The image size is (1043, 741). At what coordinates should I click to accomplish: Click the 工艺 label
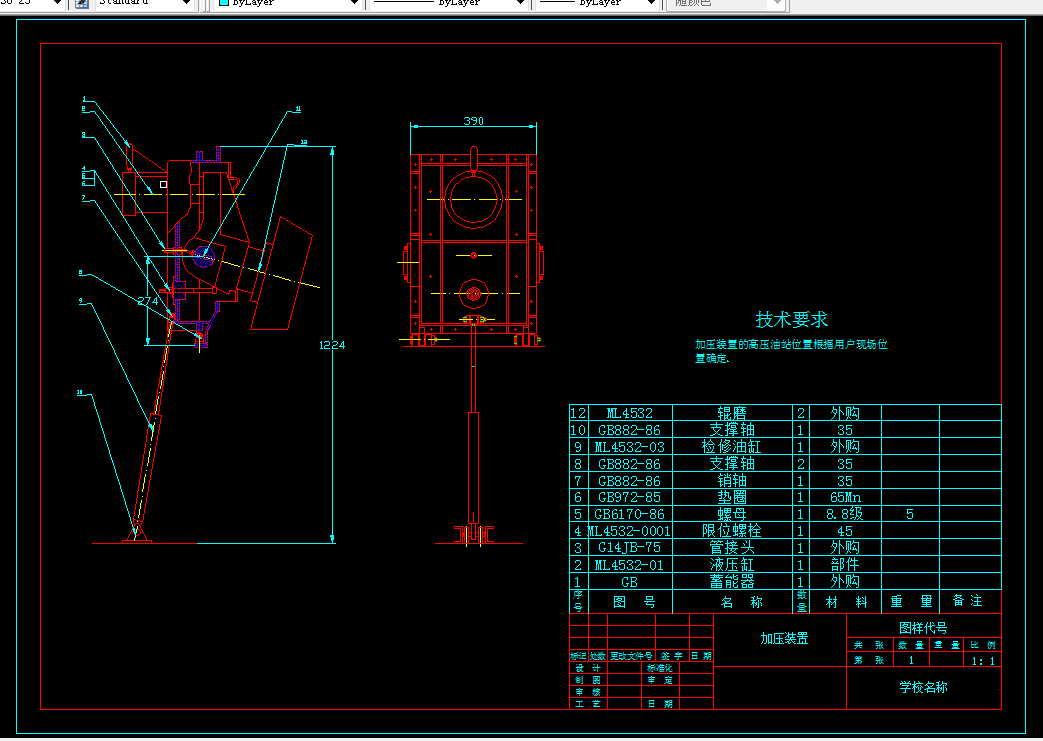click(x=588, y=704)
